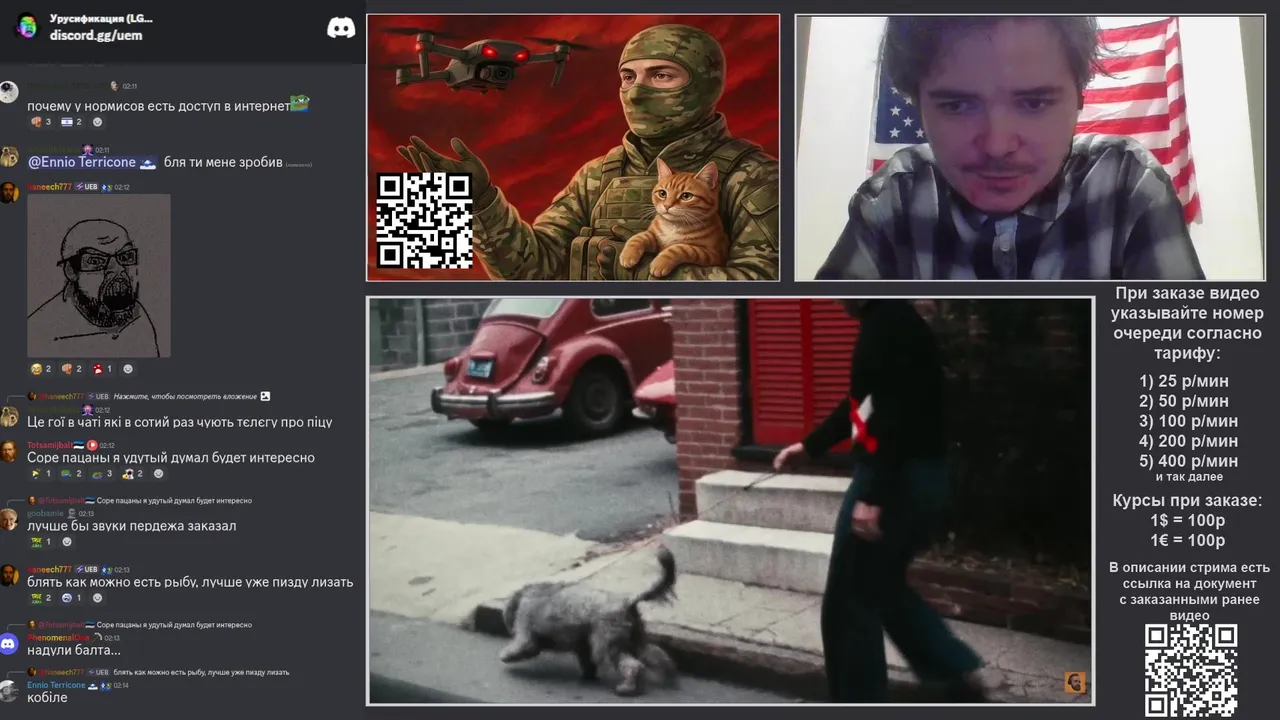Click tariff line '1) 25 р/мин'
This screenshot has width=1280, height=720.
click(1184, 381)
